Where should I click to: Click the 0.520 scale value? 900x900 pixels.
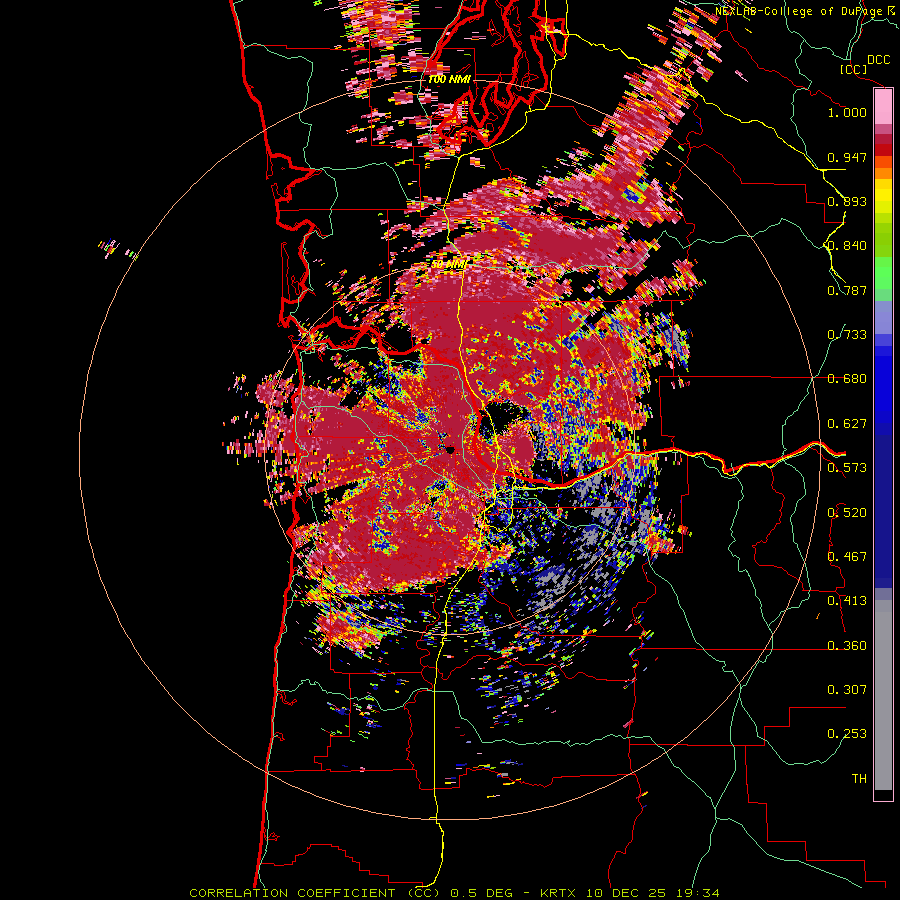(847, 513)
